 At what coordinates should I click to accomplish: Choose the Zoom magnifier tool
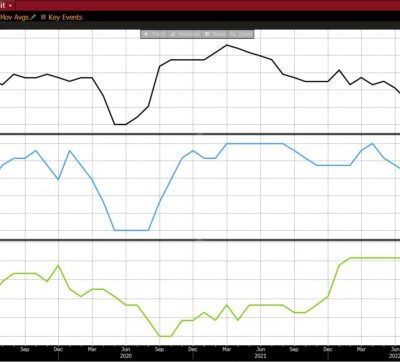[x=241, y=34]
